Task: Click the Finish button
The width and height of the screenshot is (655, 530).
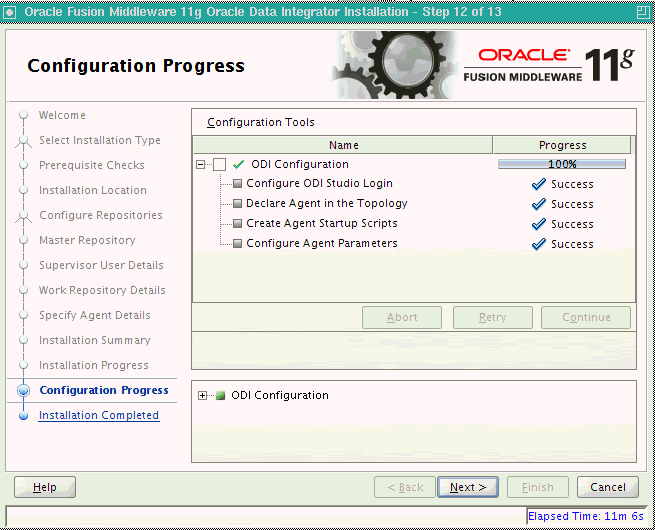Action: pos(538,487)
